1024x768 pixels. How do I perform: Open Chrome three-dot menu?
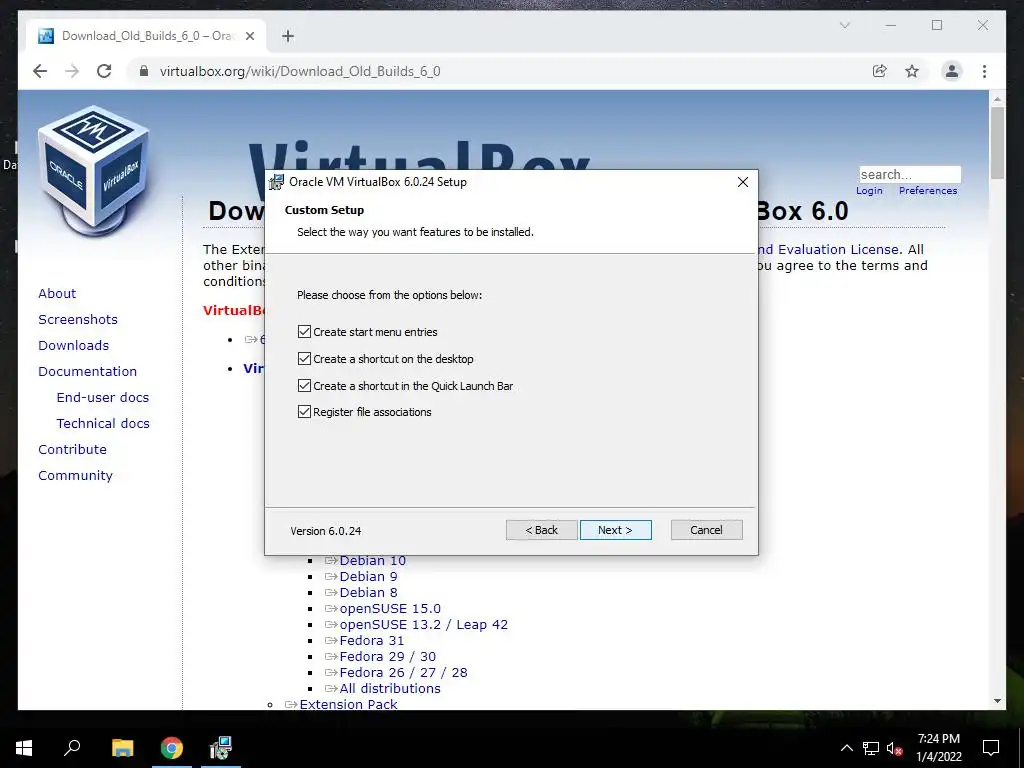[x=984, y=71]
